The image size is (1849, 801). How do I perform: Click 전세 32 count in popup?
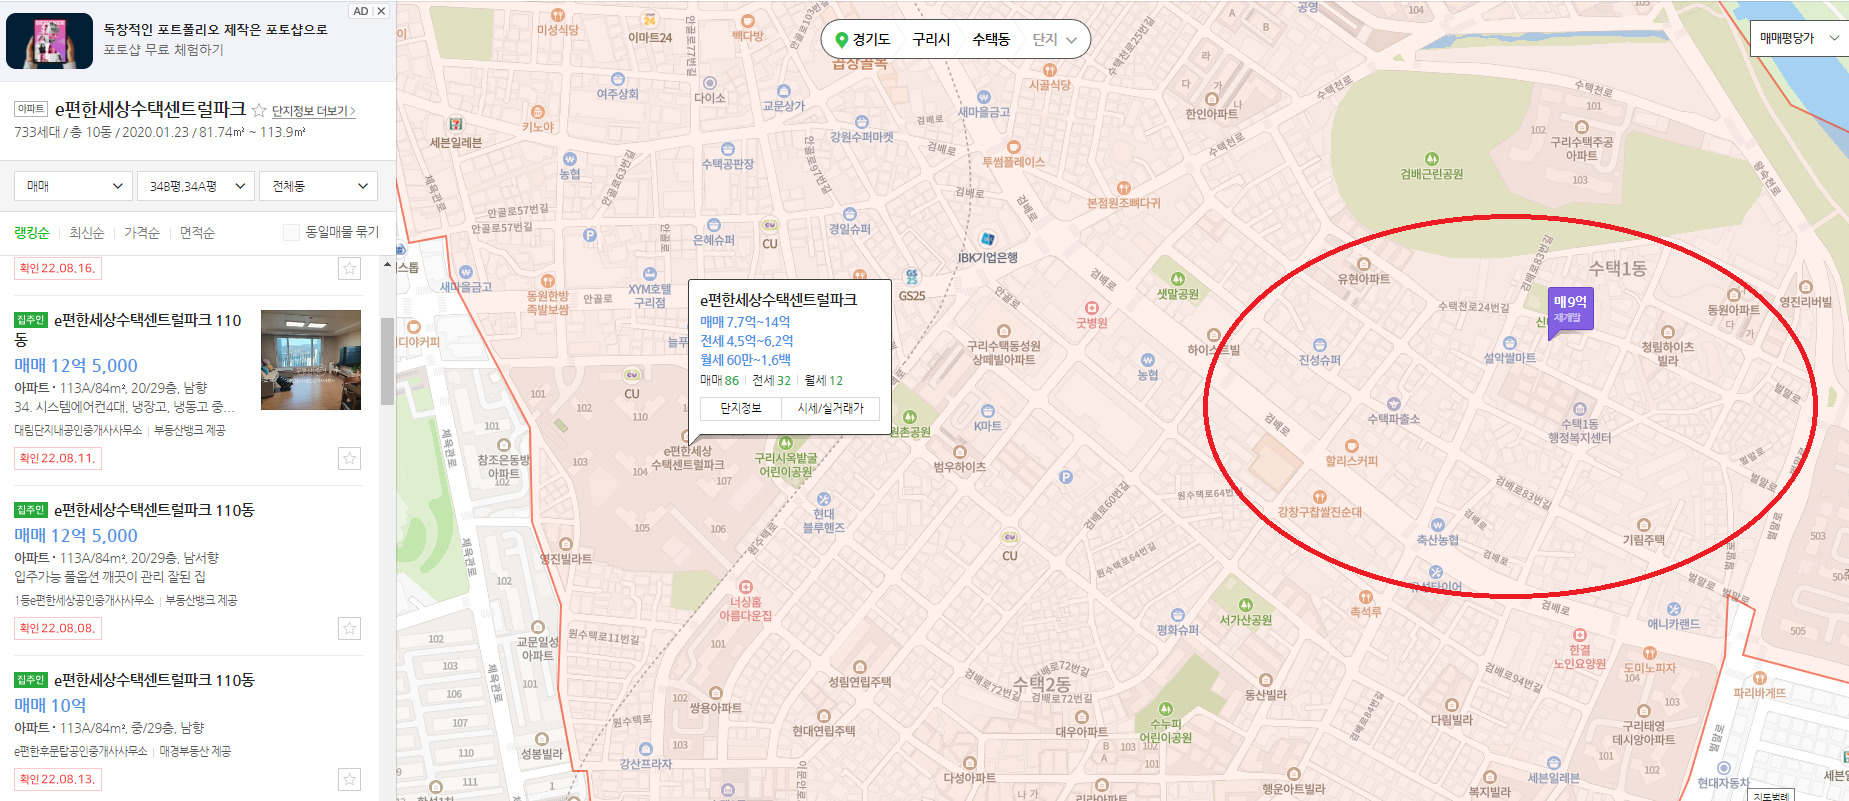pyautogui.click(x=771, y=381)
